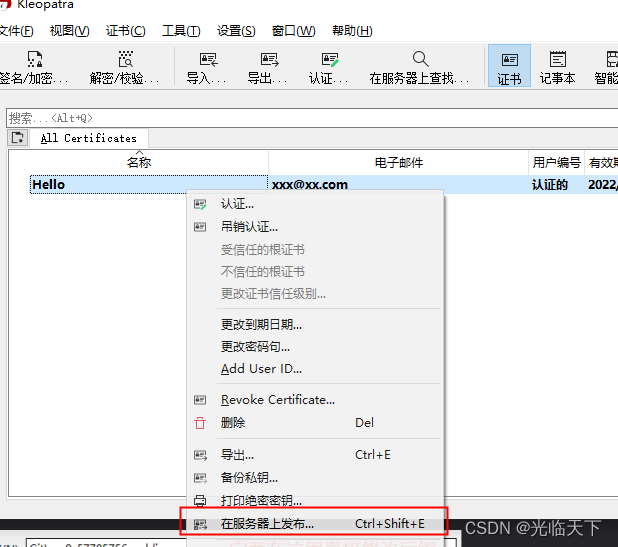Click the 2022 validity date cell
Viewport: 618px width, 547px height.
click(603, 184)
